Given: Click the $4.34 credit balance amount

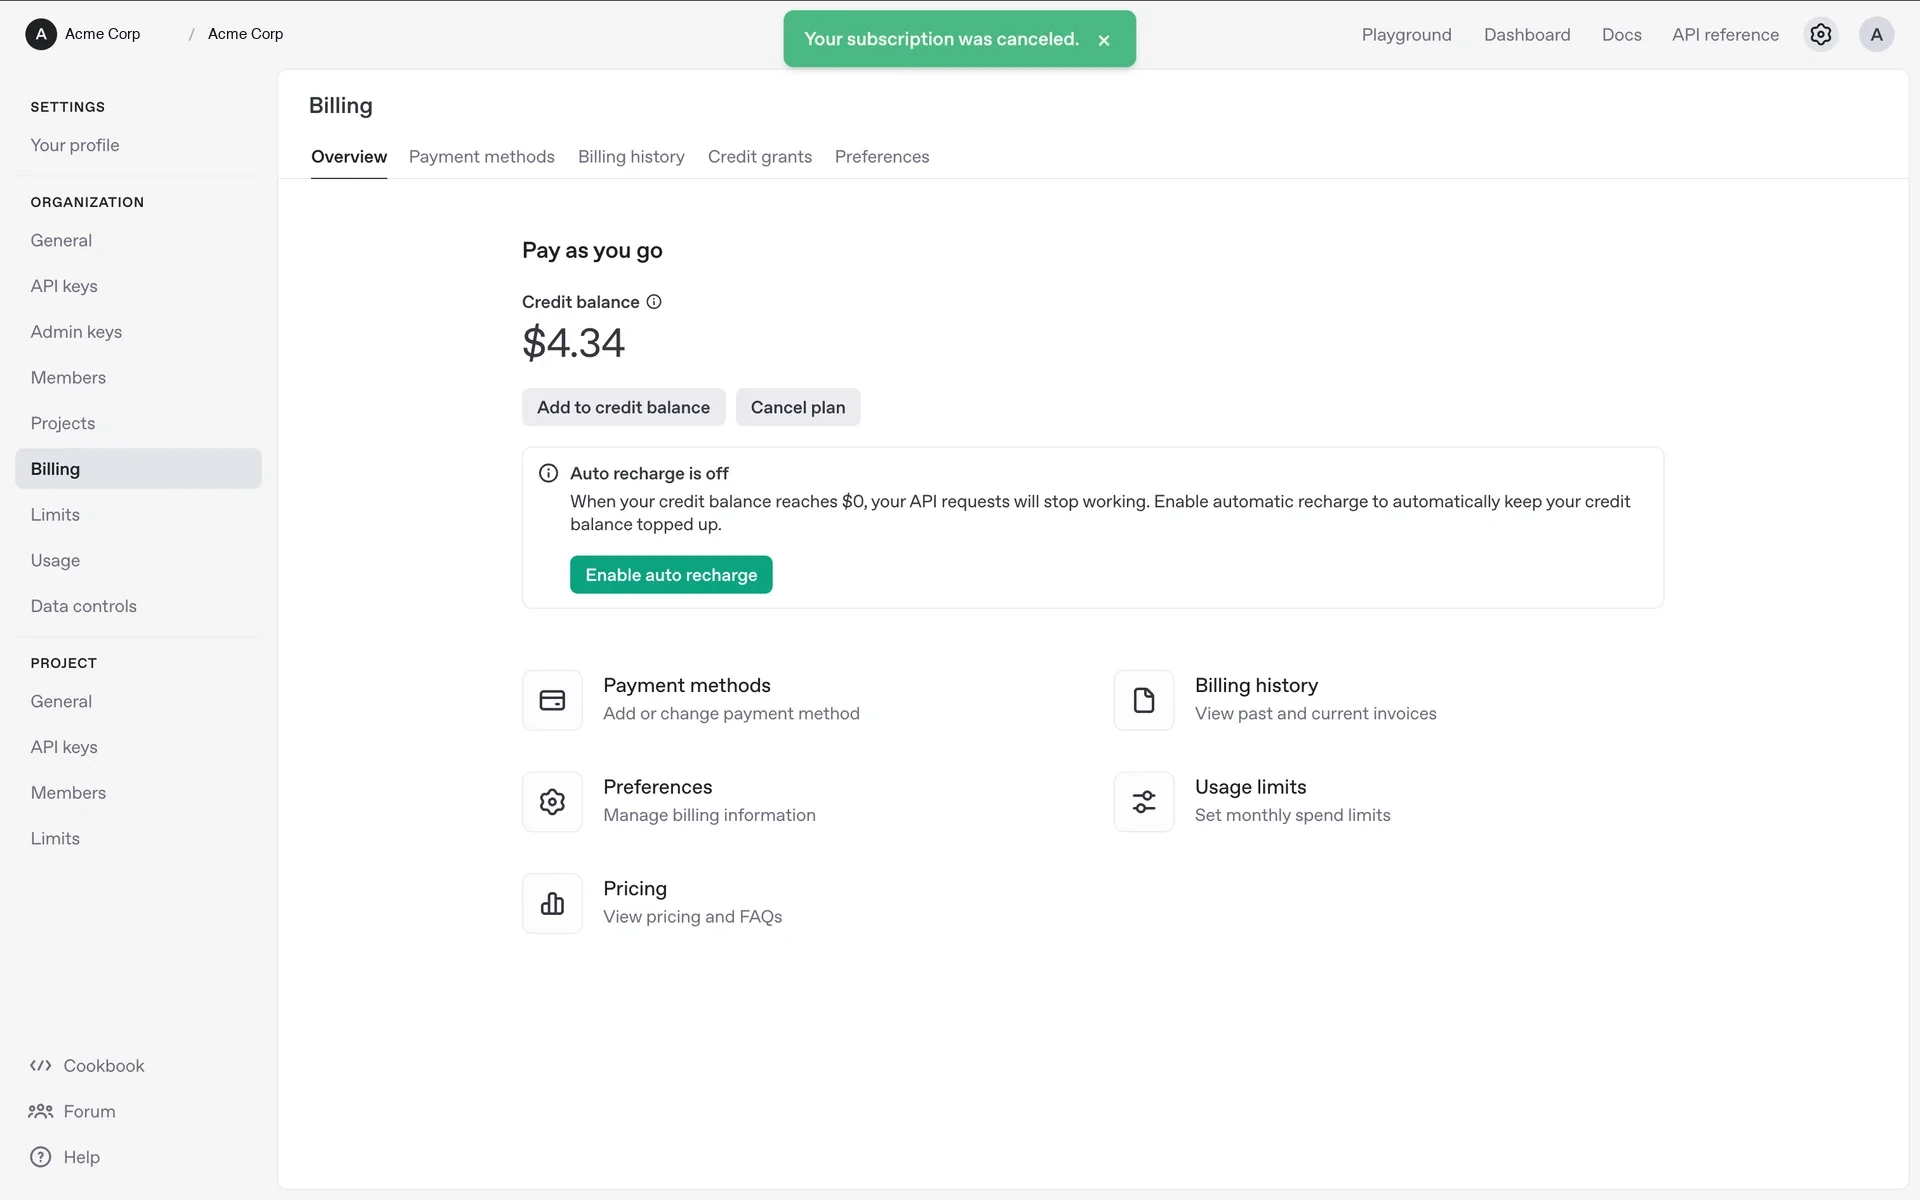Looking at the screenshot, I should click(573, 343).
